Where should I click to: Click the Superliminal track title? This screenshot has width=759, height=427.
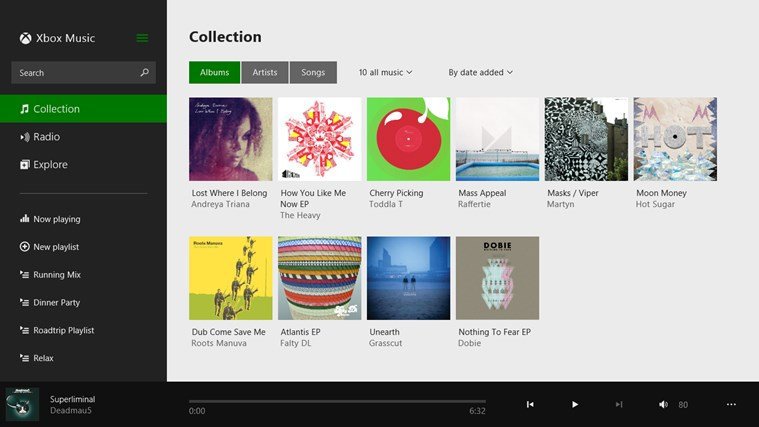click(x=73, y=399)
